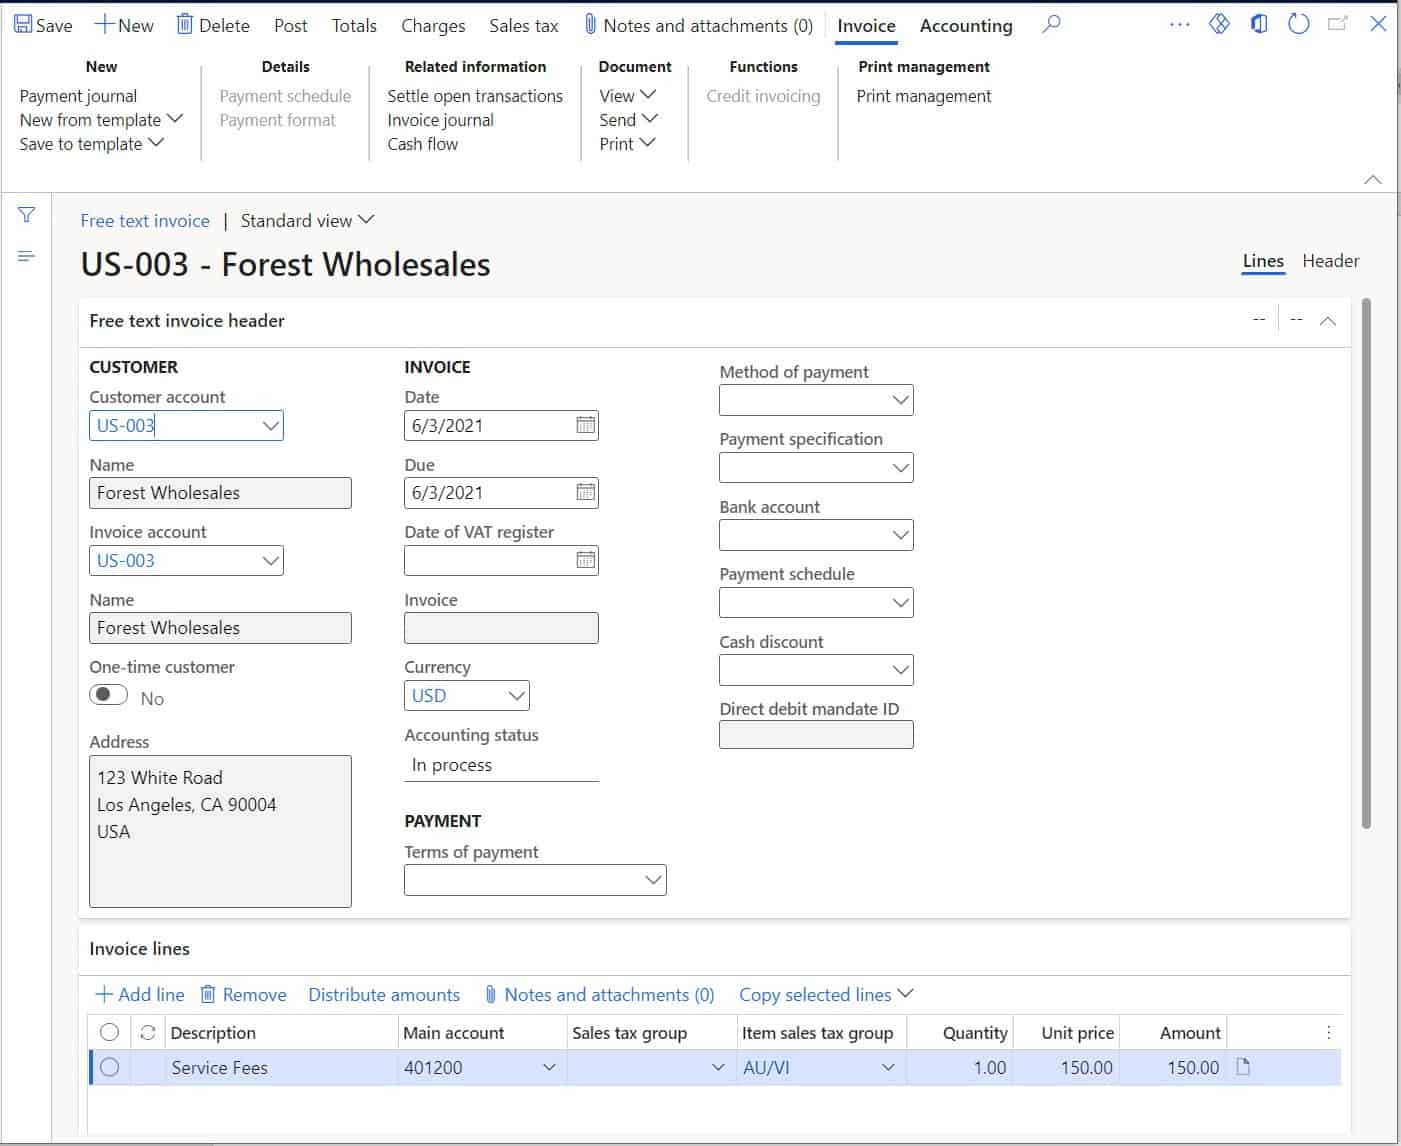Open Invoice account dropdown

[x=270, y=560]
